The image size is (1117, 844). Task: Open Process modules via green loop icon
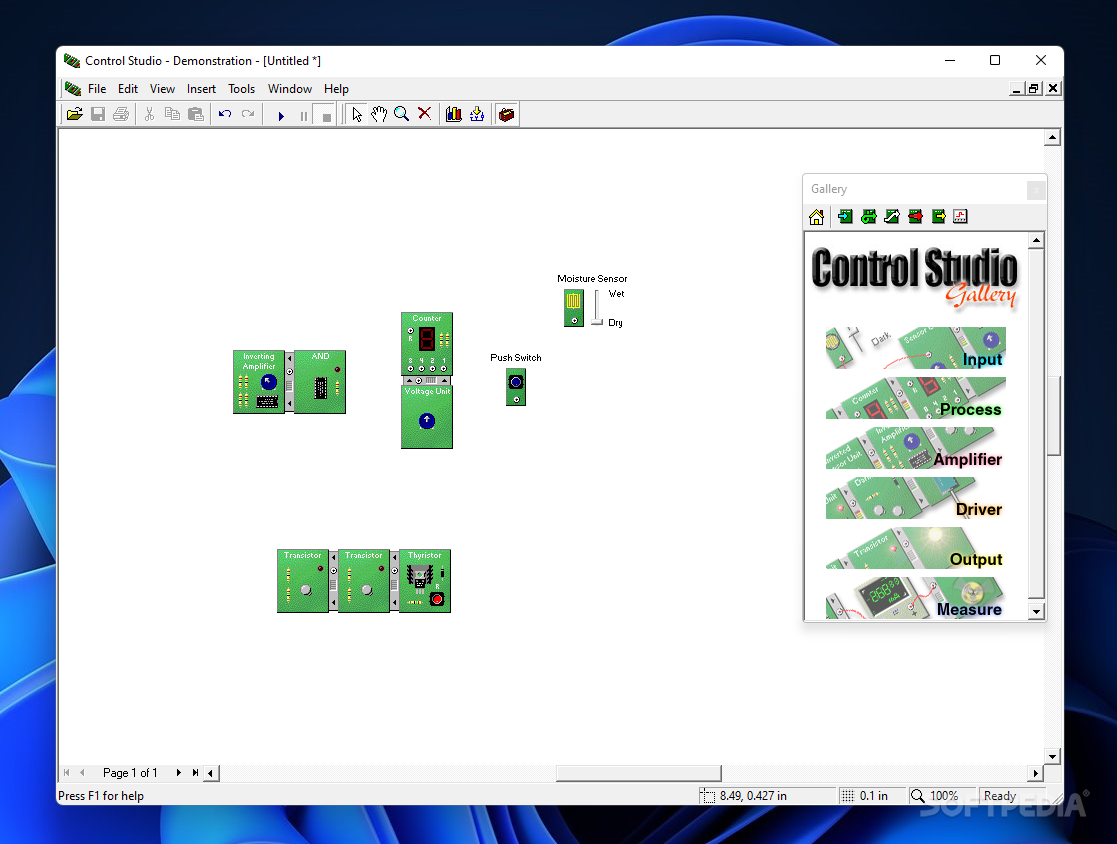coord(868,217)
